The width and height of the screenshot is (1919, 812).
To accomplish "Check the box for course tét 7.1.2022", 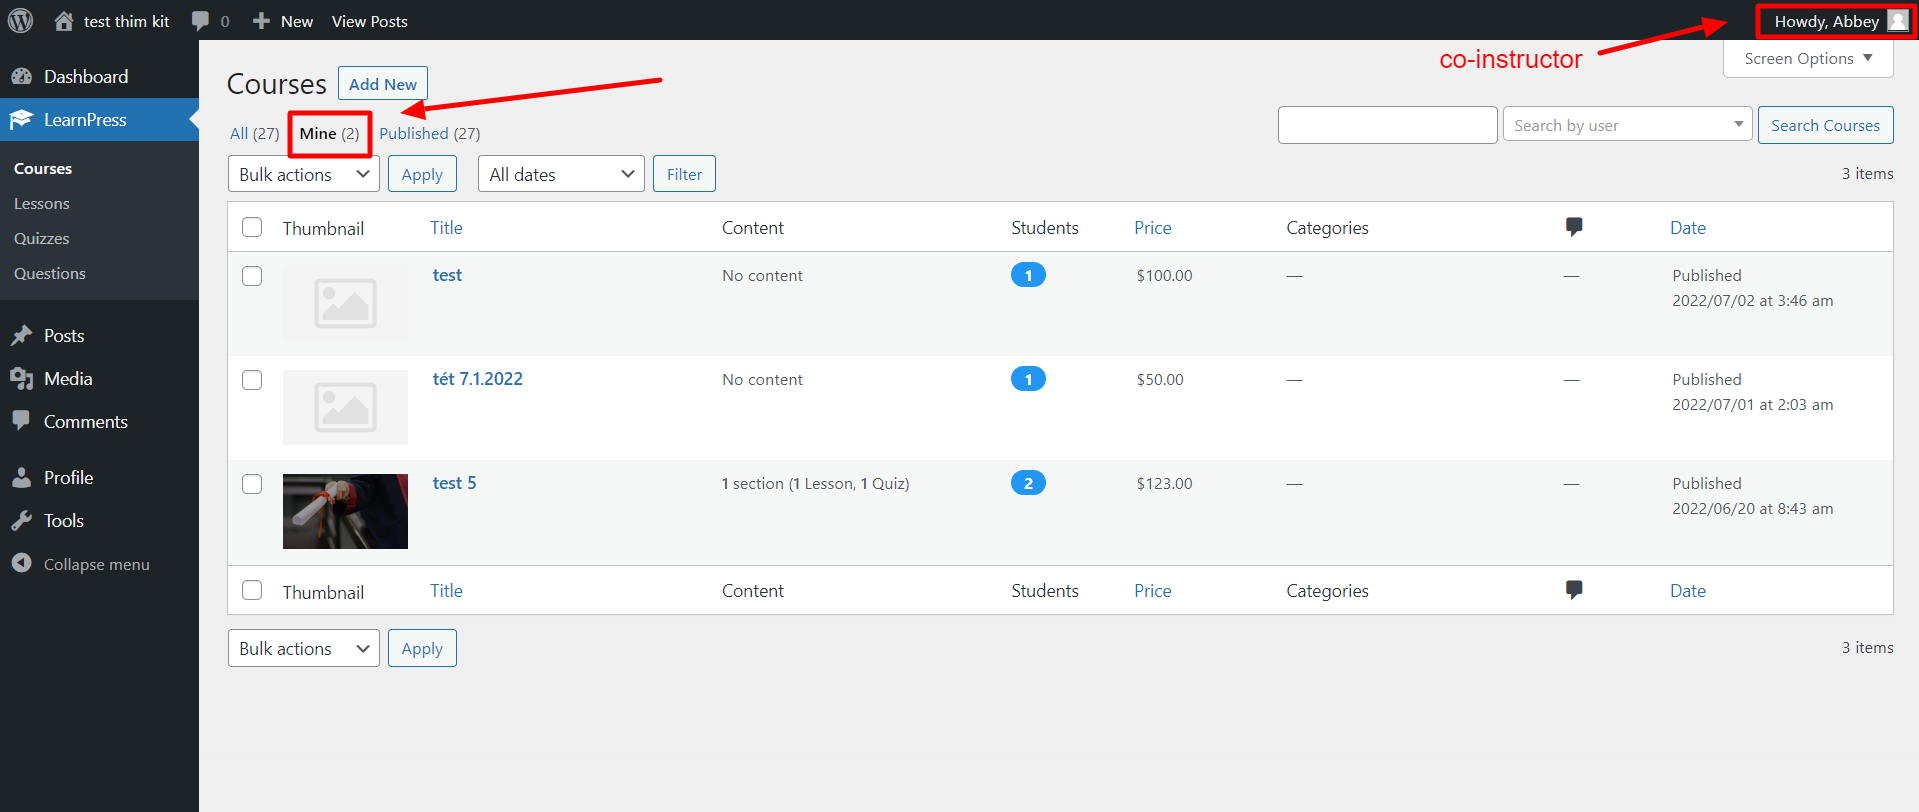I will 252,380.
